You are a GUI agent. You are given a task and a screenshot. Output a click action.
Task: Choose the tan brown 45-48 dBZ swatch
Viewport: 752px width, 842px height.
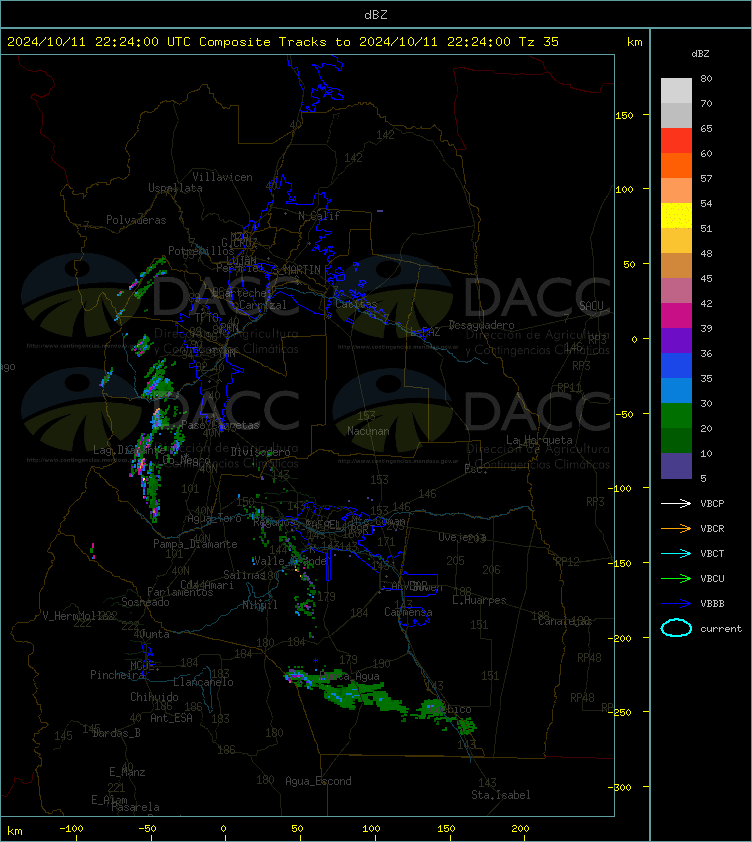tap(676, 265)
